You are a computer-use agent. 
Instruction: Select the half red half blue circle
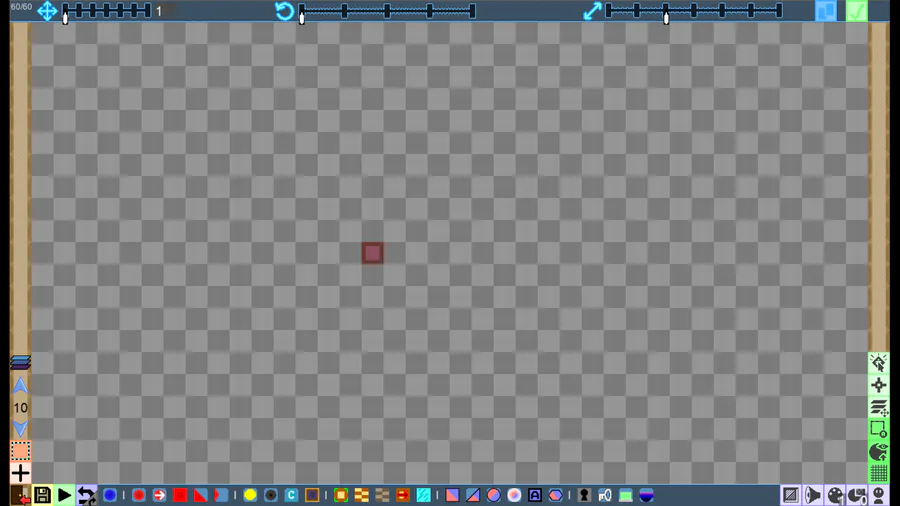point(494,495)
